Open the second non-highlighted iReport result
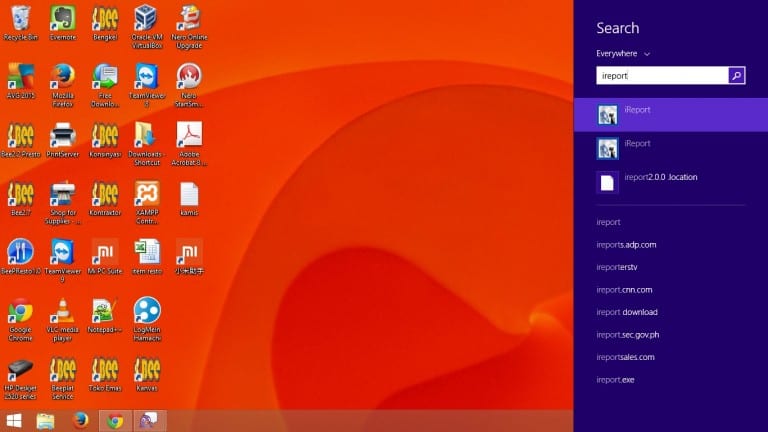Screen dimensions: 768x432 671,148
